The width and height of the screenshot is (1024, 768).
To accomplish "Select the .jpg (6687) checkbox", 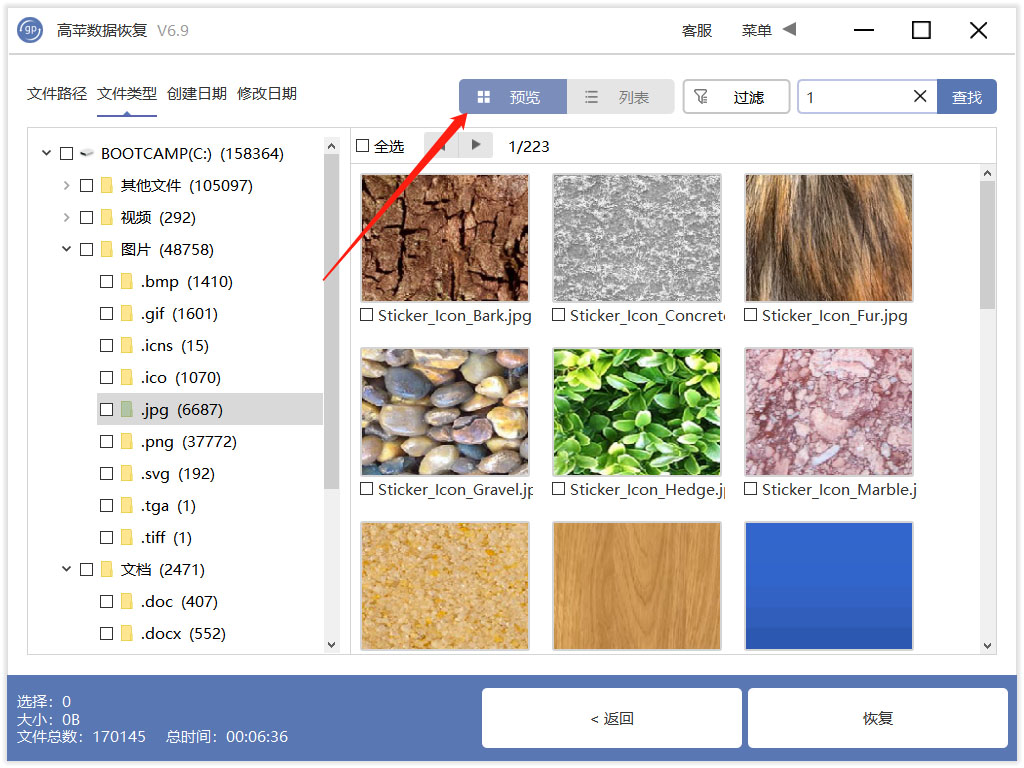I will 106,409.
